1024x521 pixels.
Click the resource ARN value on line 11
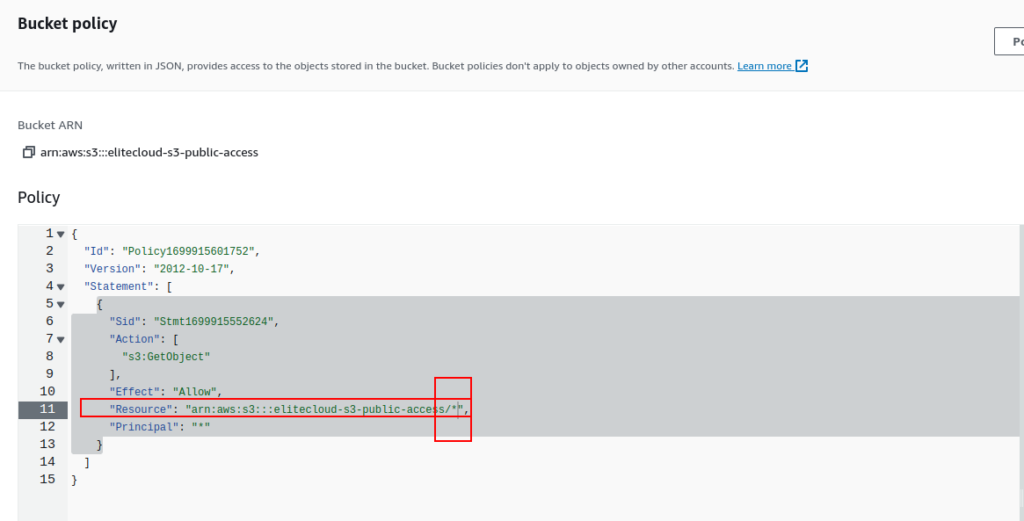pyautogui.click(x=325, y=409)
